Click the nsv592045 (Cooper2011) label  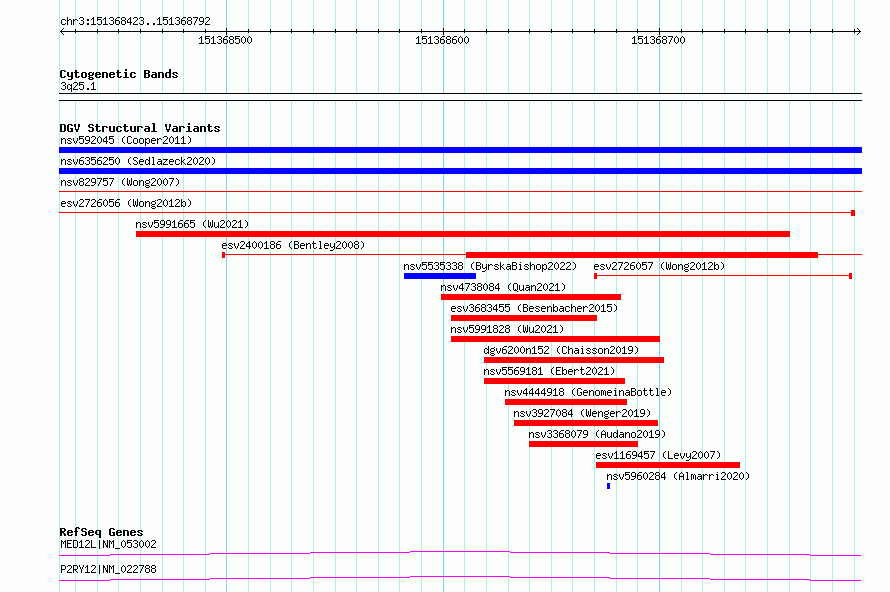pyautogui.click(x=126, y=140)
